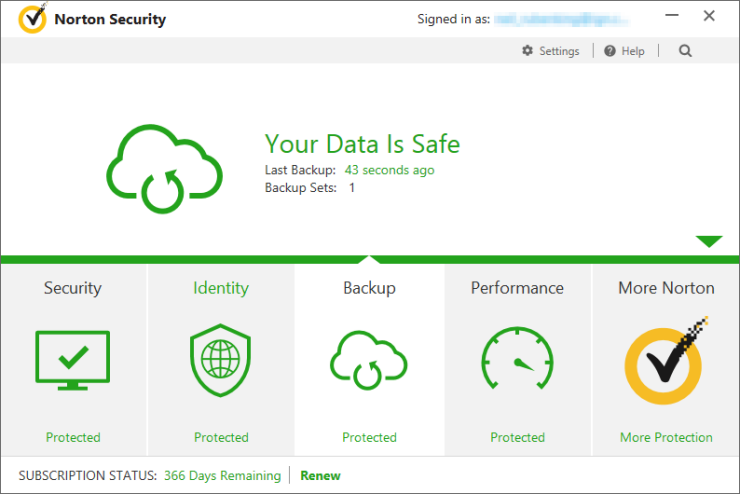Viewport: 740px width, 494px height.
Task: Click the Identity shield globe icon
Action: tap(220, 360)
